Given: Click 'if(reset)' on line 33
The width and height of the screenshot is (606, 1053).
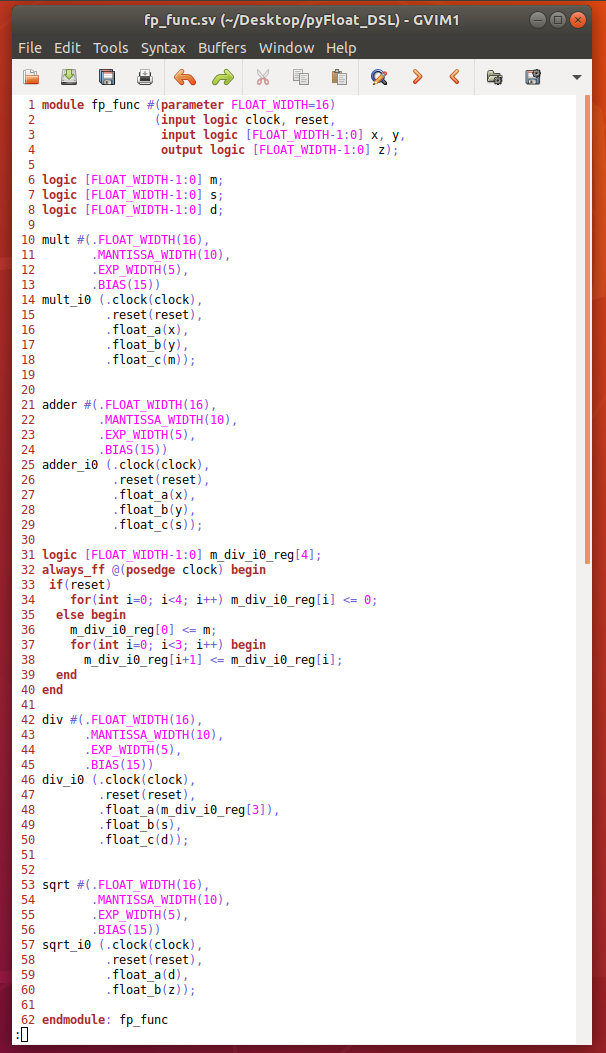Looking at the screenshot, I should (x=80, y=585).
